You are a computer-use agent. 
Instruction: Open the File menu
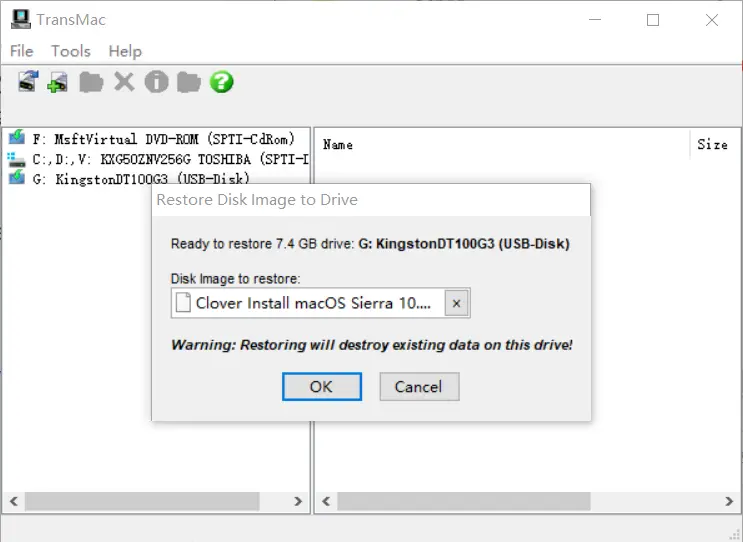[21, 51]
